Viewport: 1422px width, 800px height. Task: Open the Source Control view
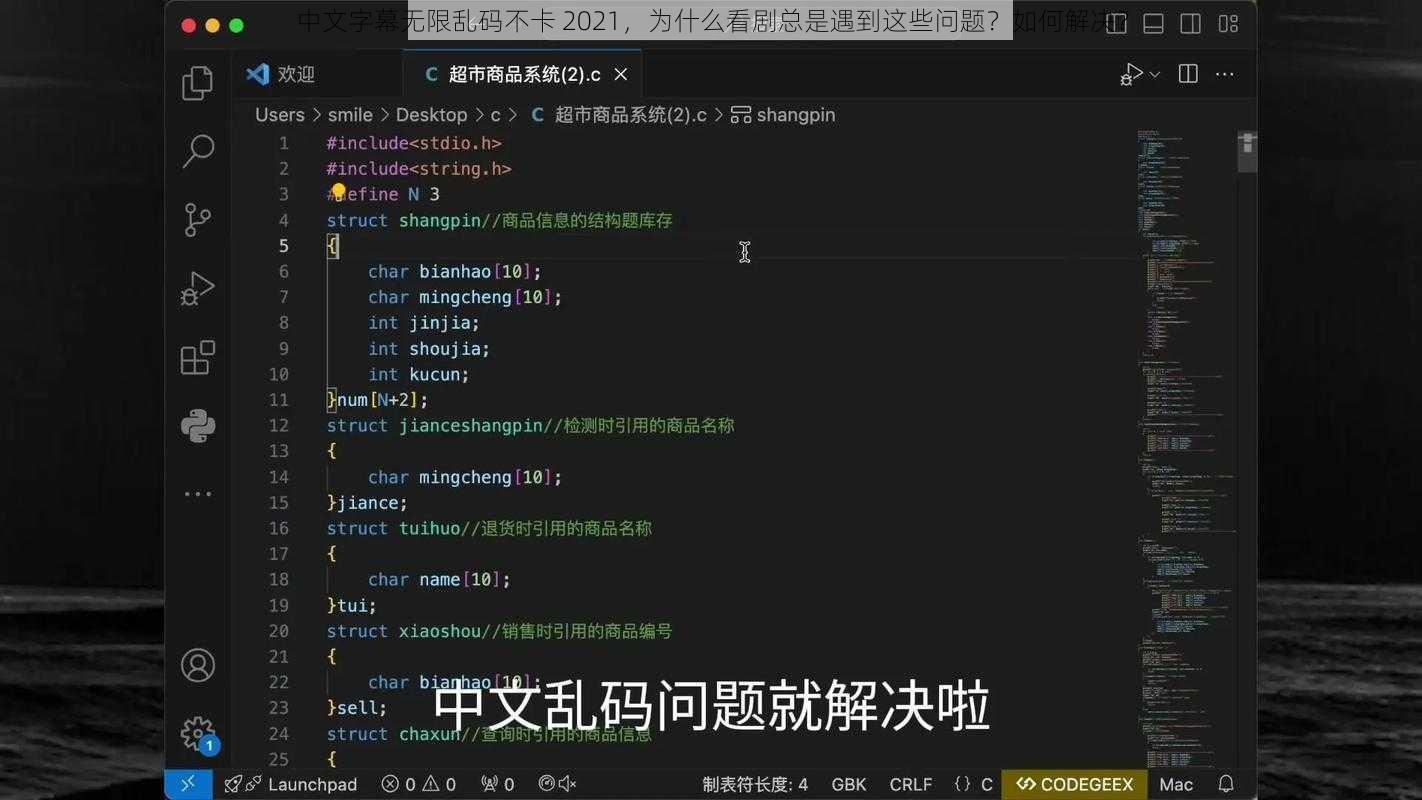[x=198, y=220]
